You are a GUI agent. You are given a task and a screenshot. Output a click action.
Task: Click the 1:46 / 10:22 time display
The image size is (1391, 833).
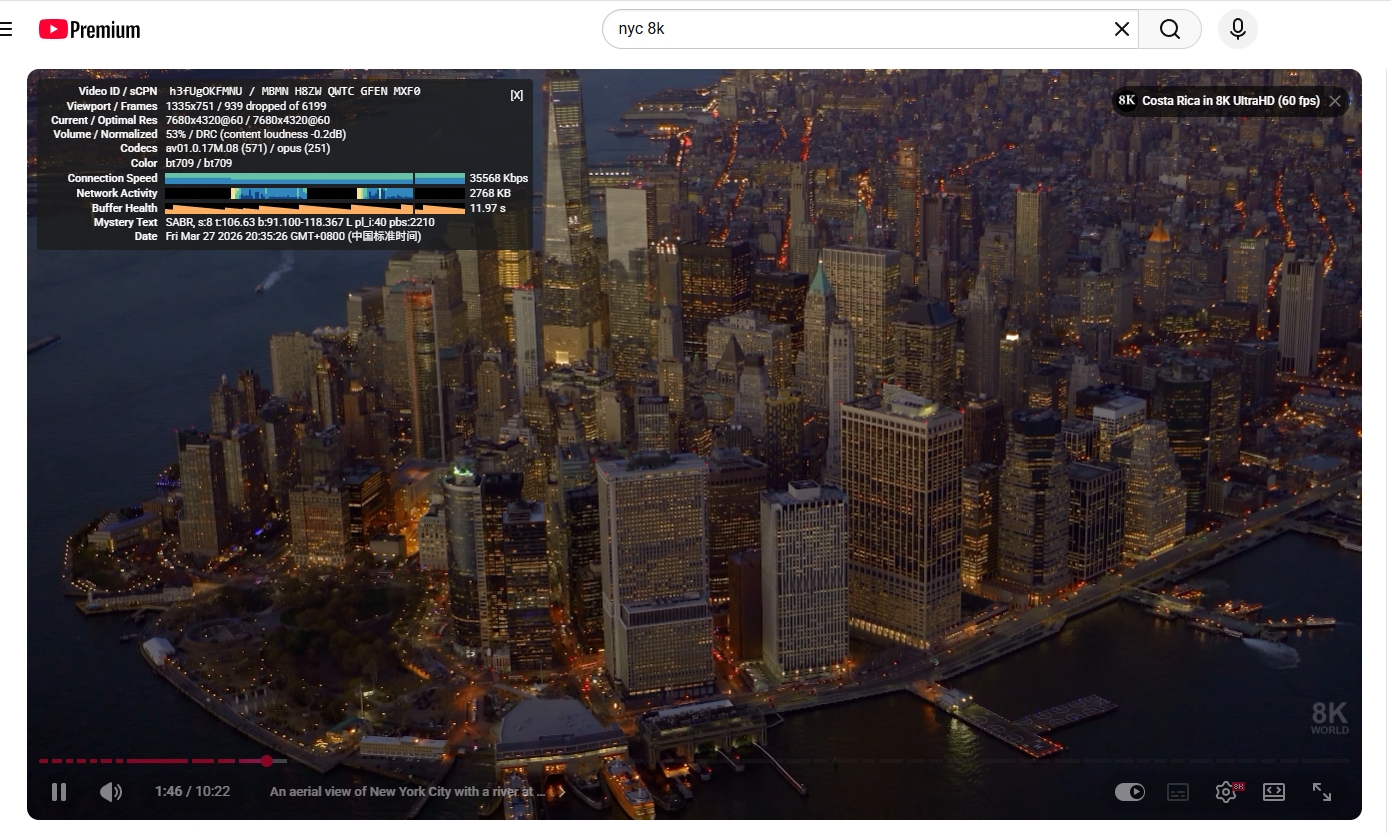pyautogui.click(x=192, y=792)
